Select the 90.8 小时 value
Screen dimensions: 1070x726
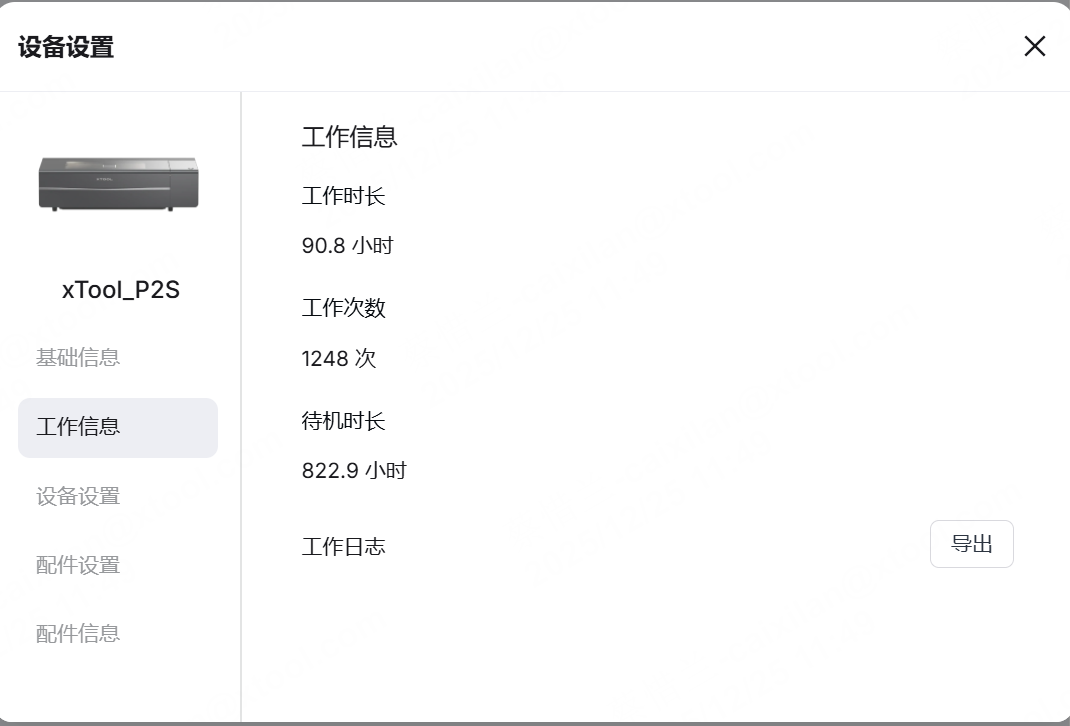pos(347,246)
